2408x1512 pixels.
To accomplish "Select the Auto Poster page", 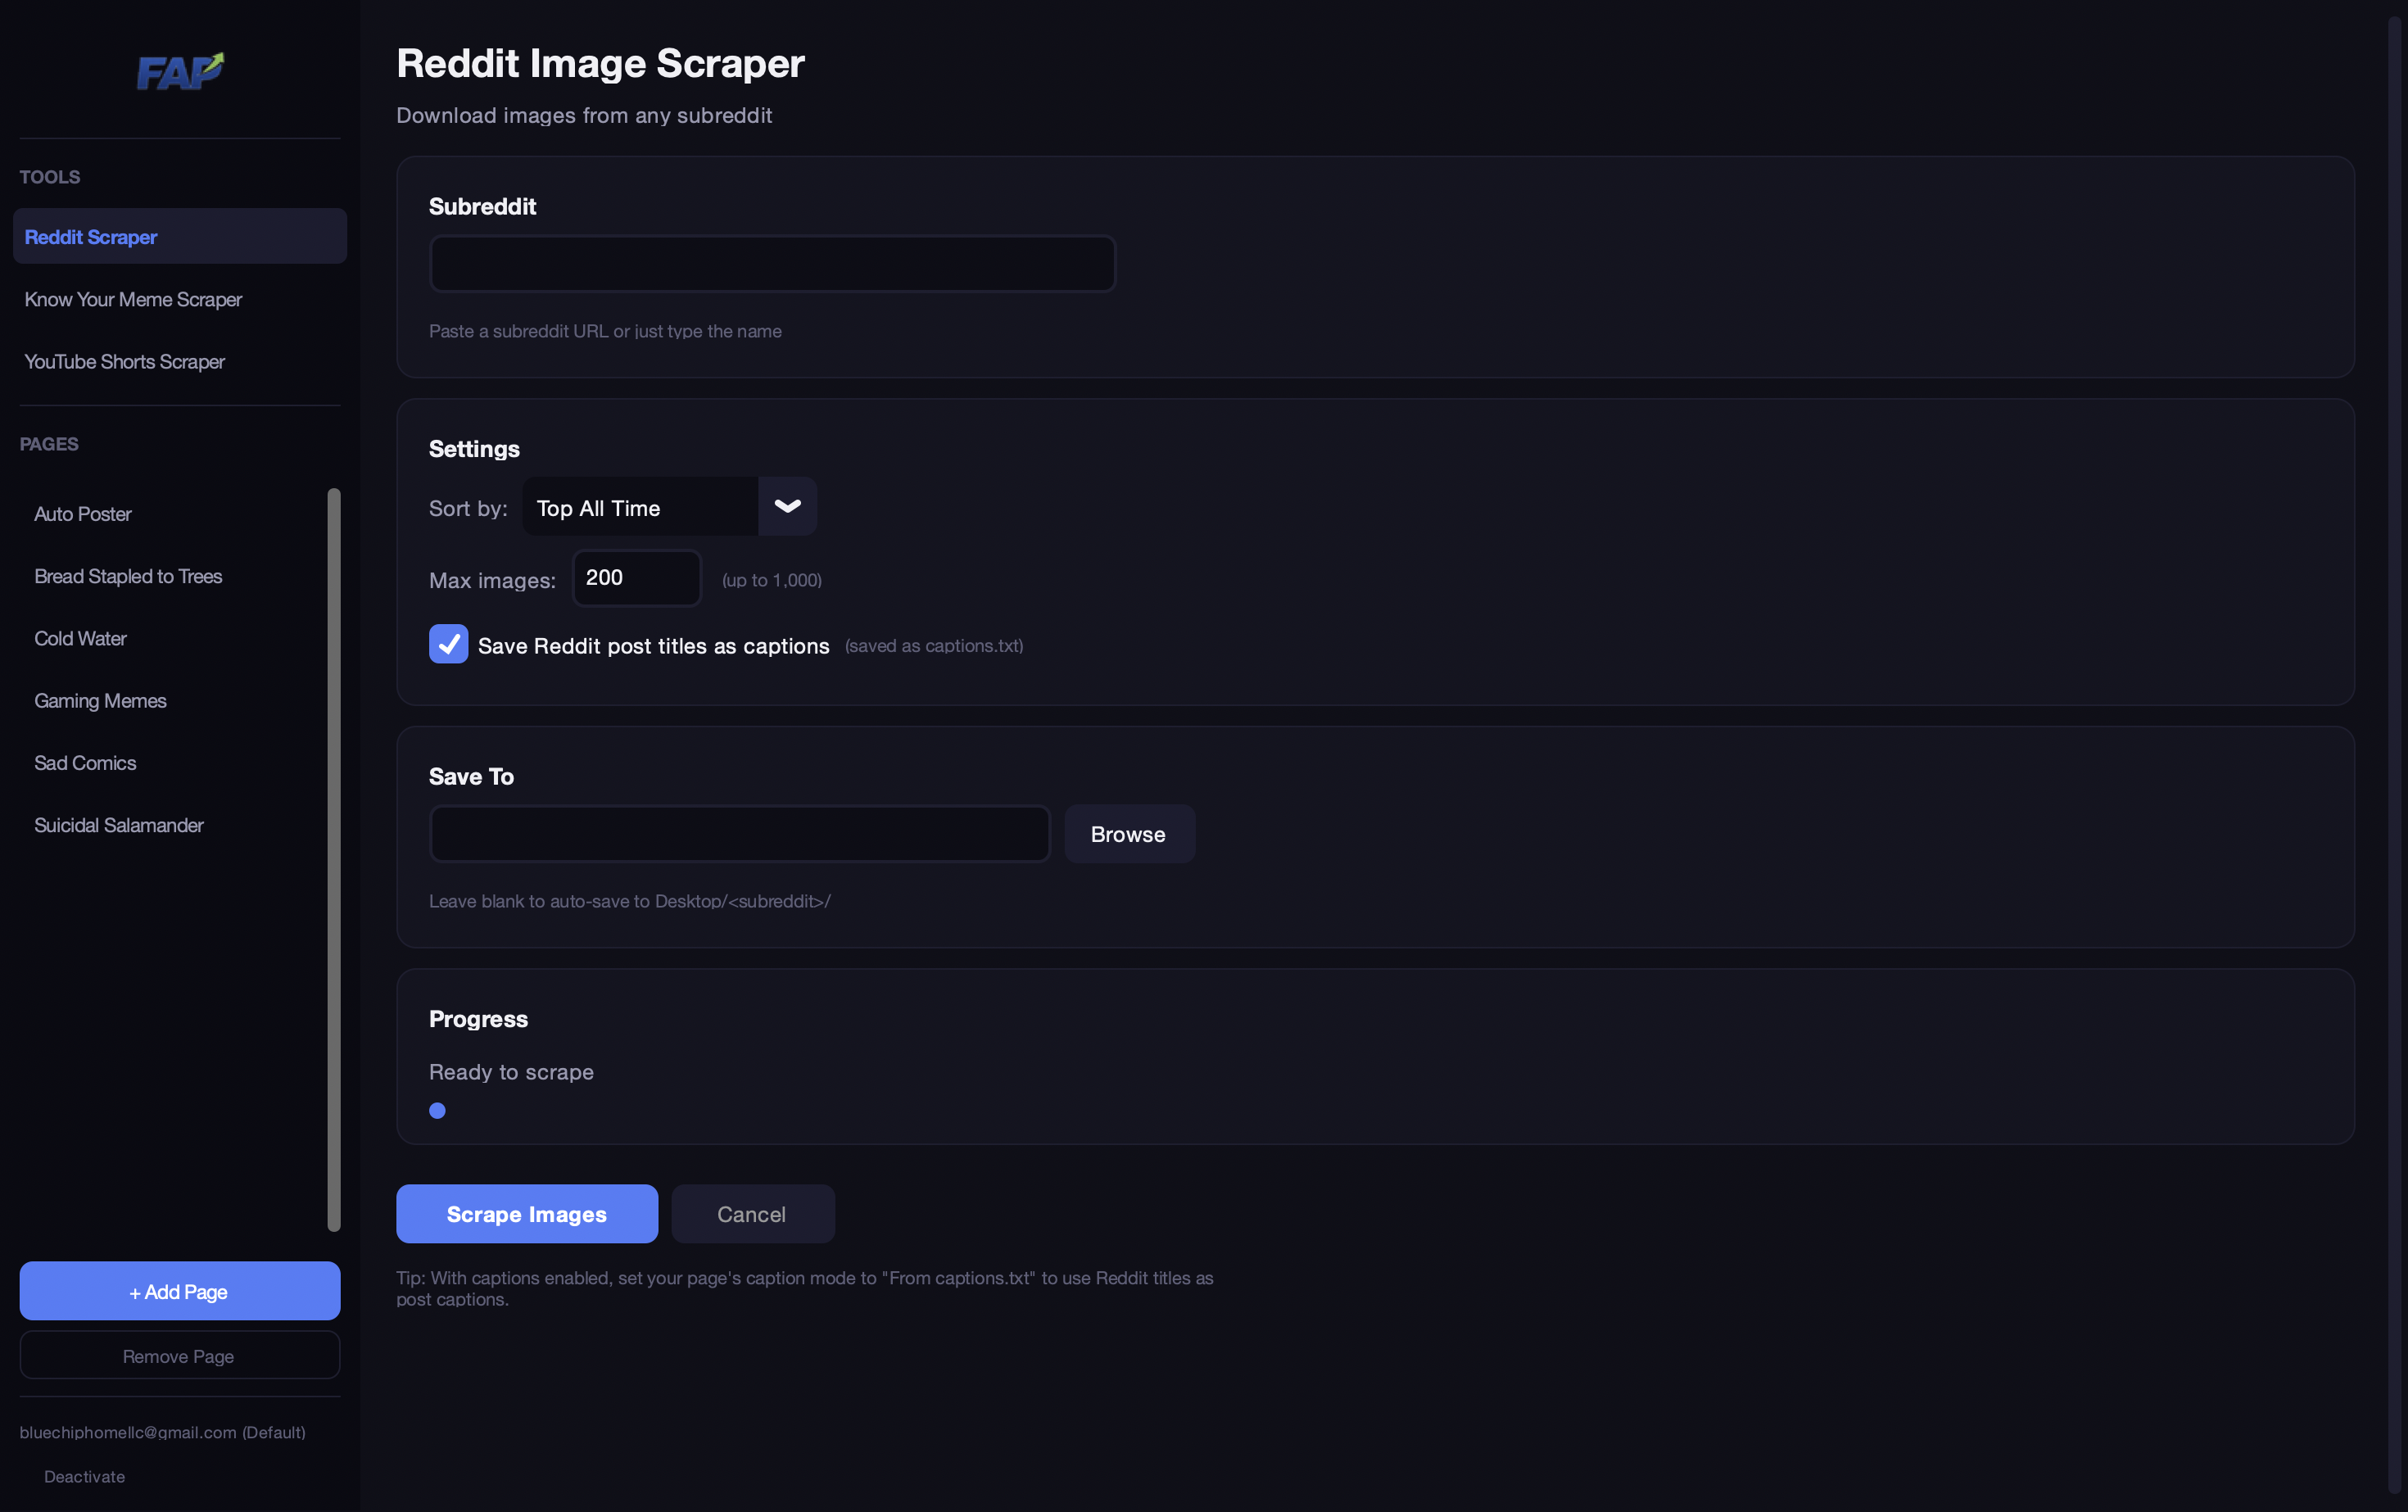I will click(x=83, y=513).
